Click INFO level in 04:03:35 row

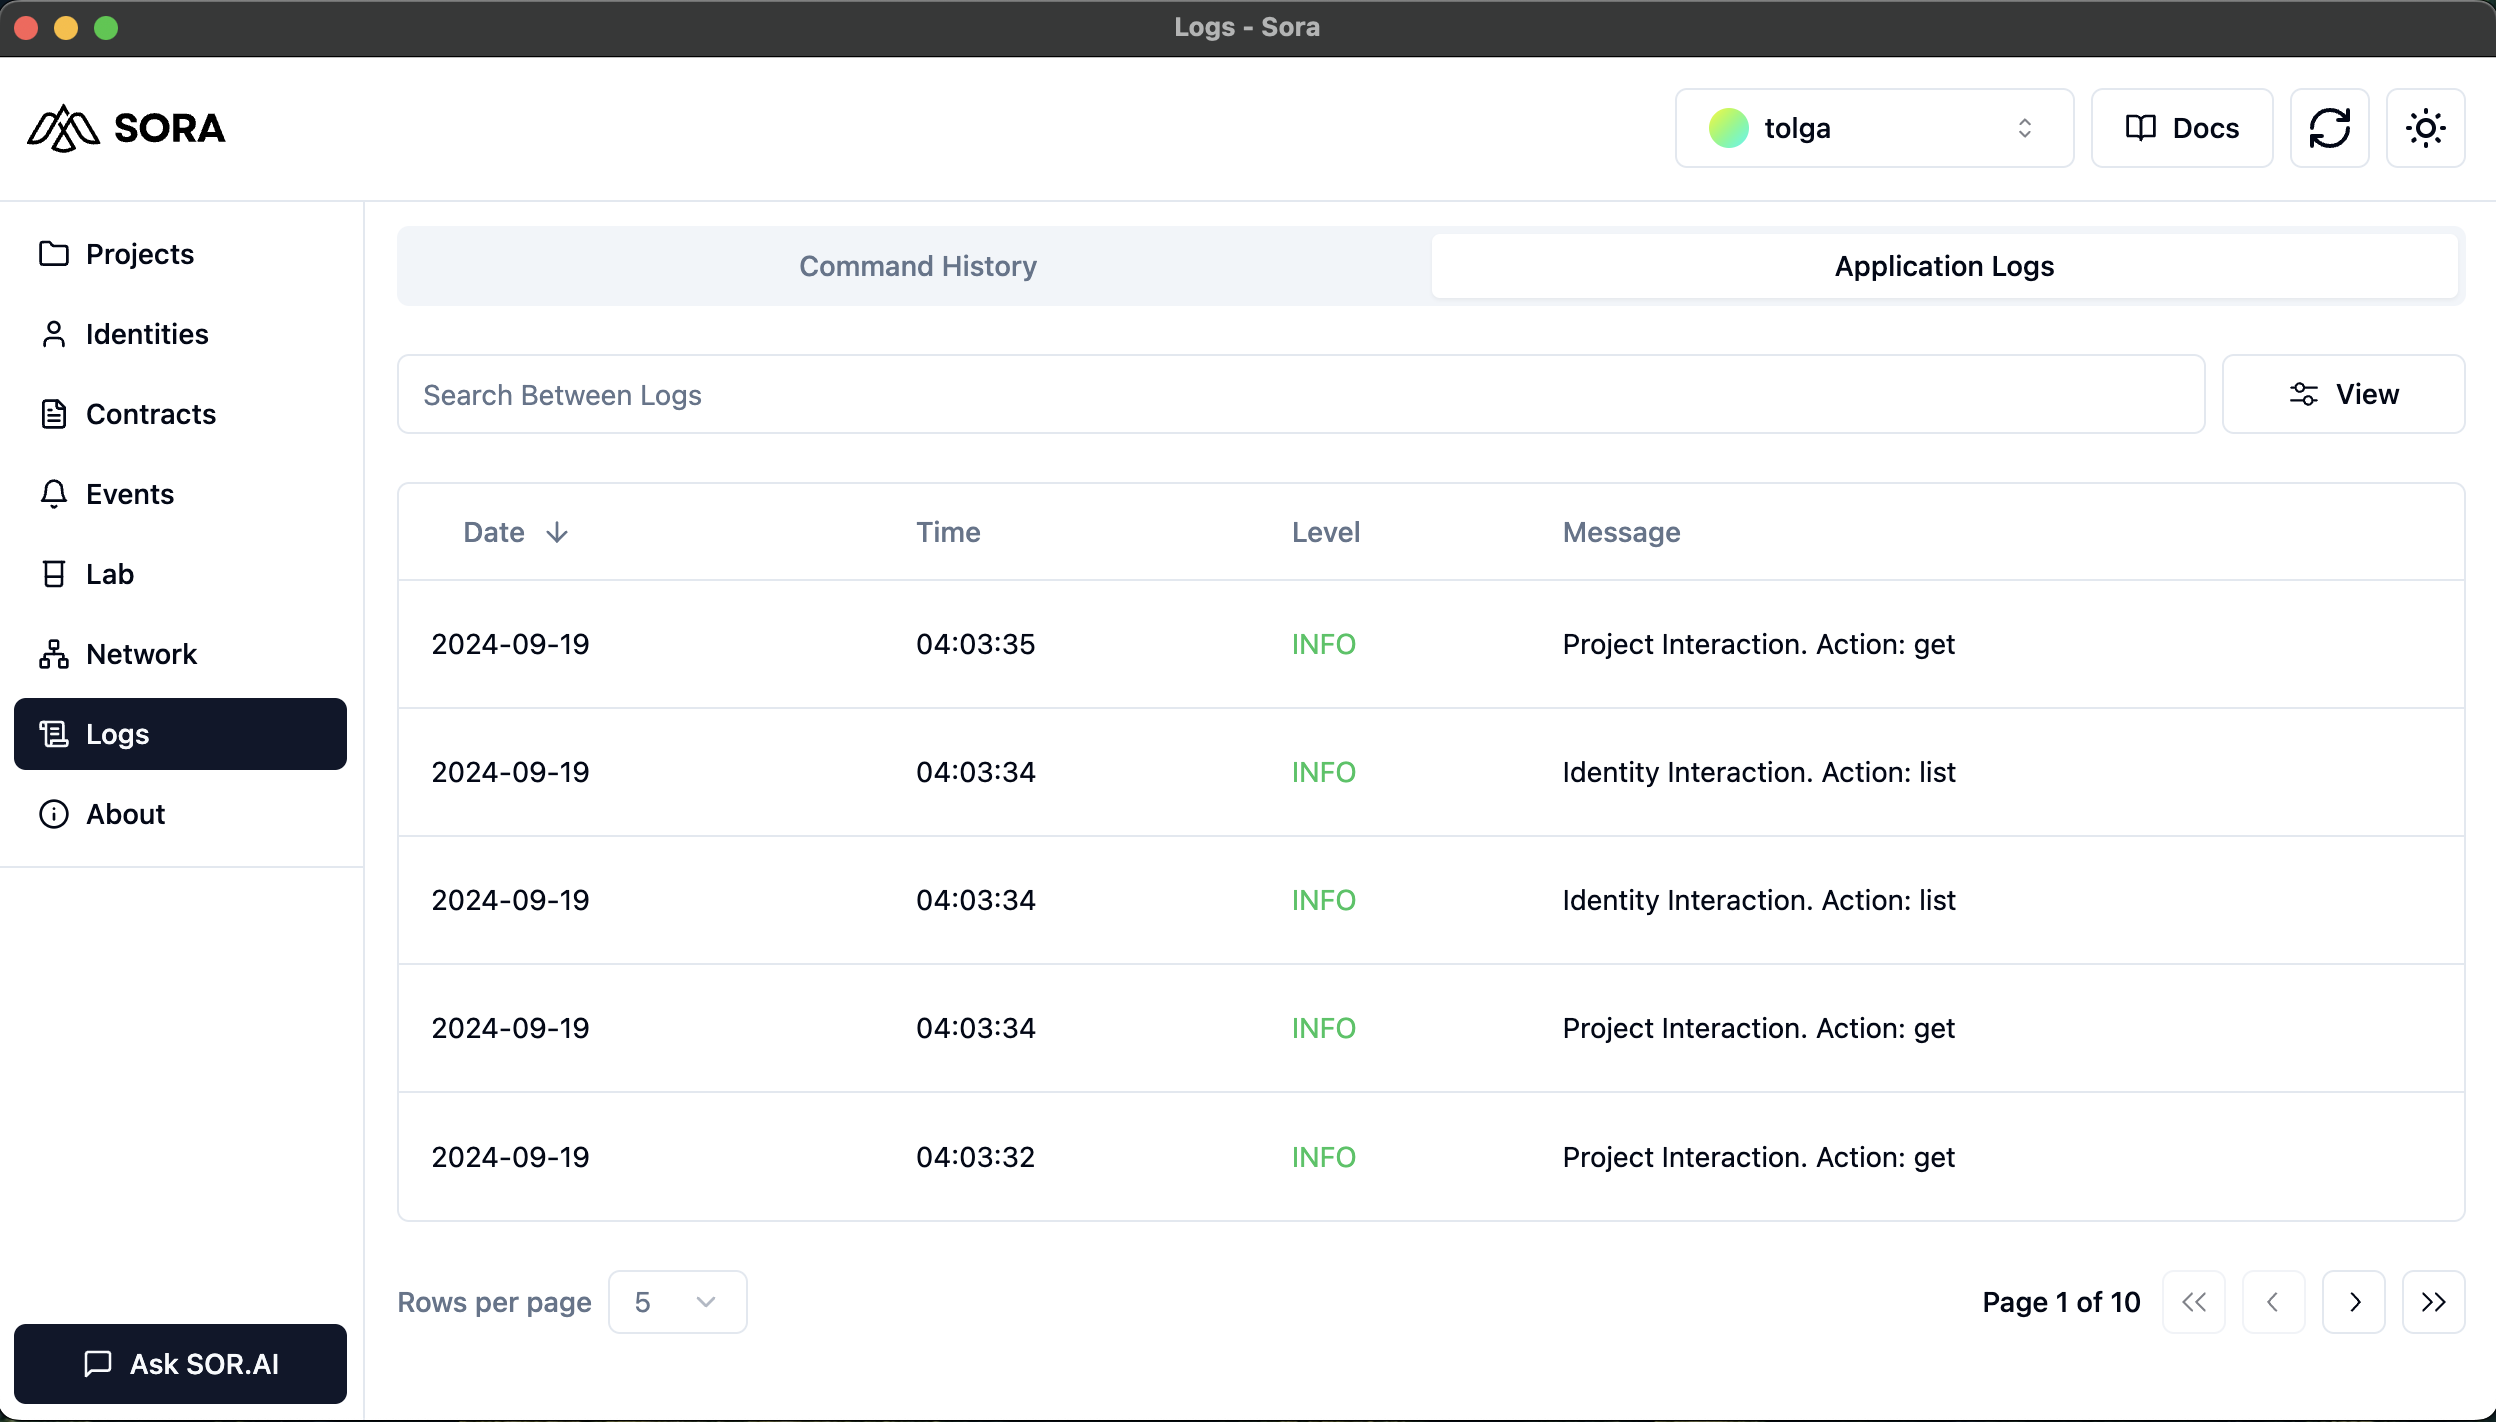coord(1323,644)
